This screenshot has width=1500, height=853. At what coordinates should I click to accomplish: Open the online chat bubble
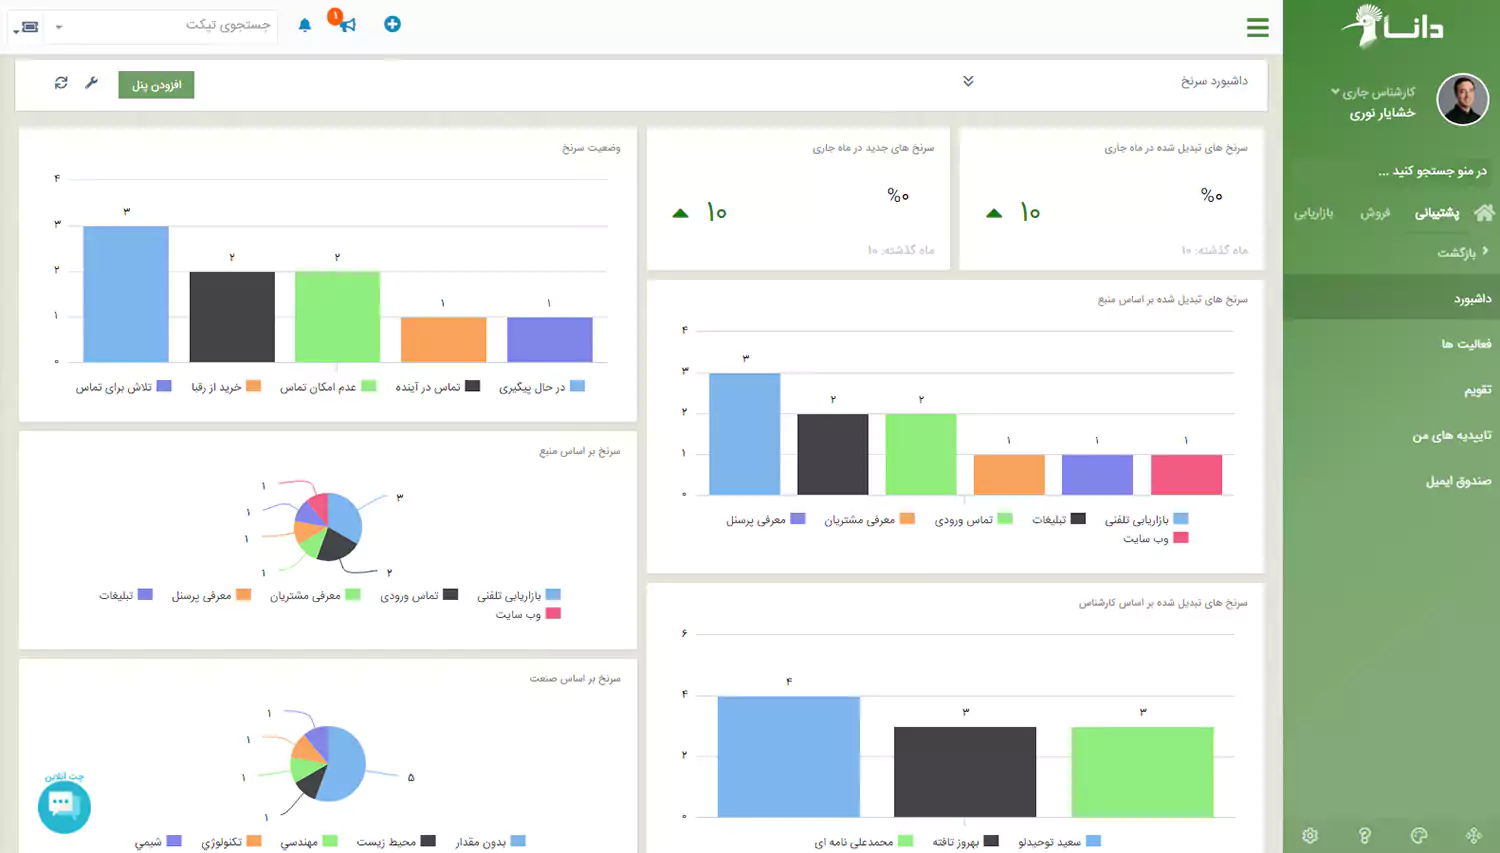pyautogui.click(x=64, y=805)
